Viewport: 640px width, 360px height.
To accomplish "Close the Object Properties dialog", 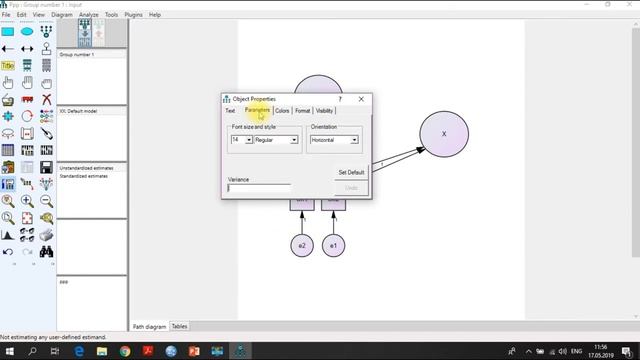I will pos(361,99).
